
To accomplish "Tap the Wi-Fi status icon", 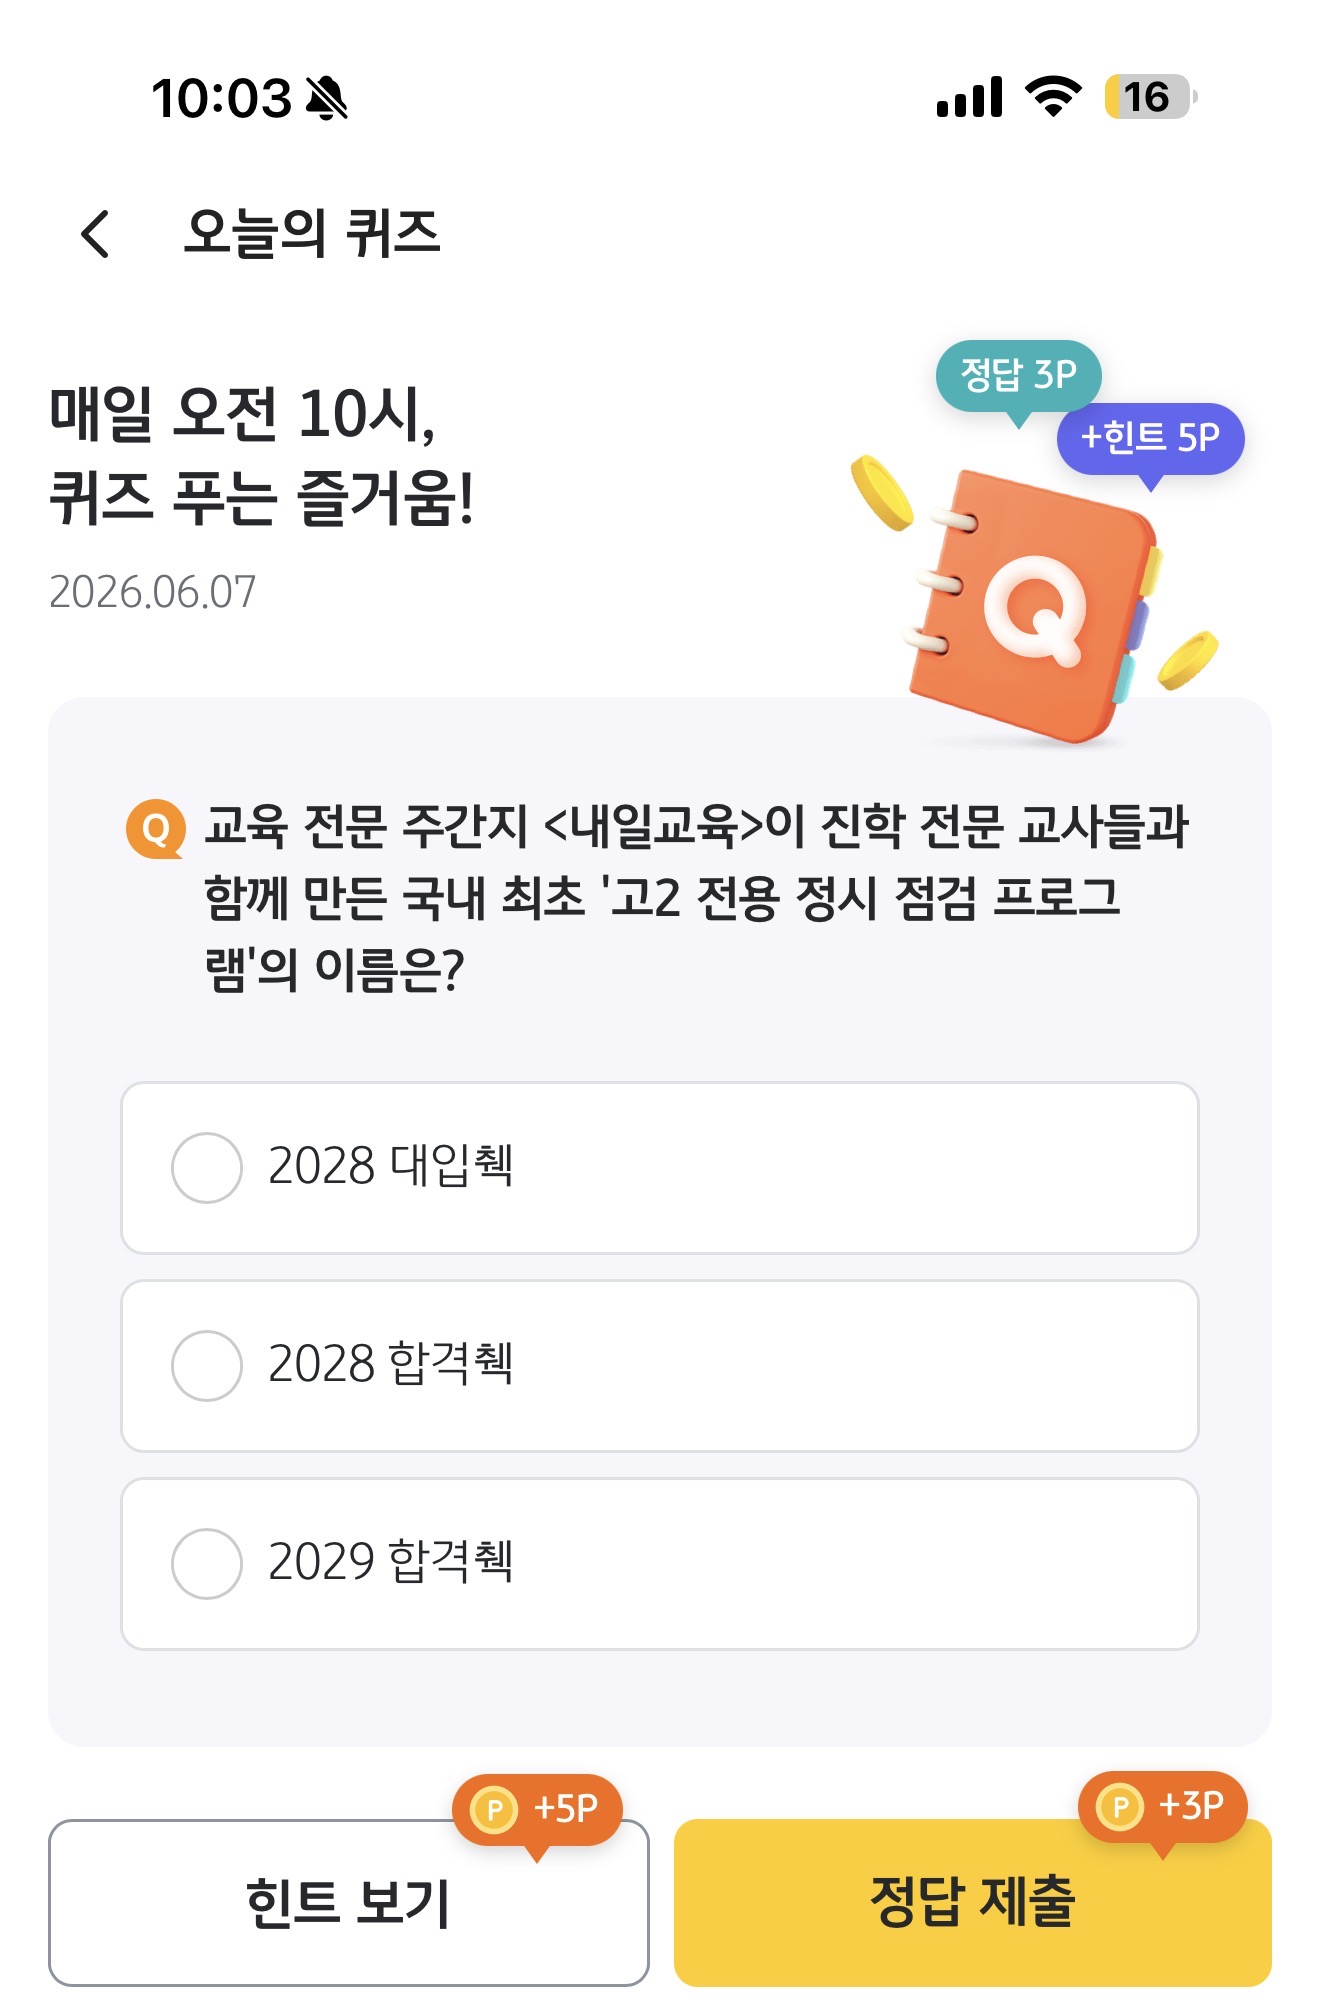I will (1054, 97).
